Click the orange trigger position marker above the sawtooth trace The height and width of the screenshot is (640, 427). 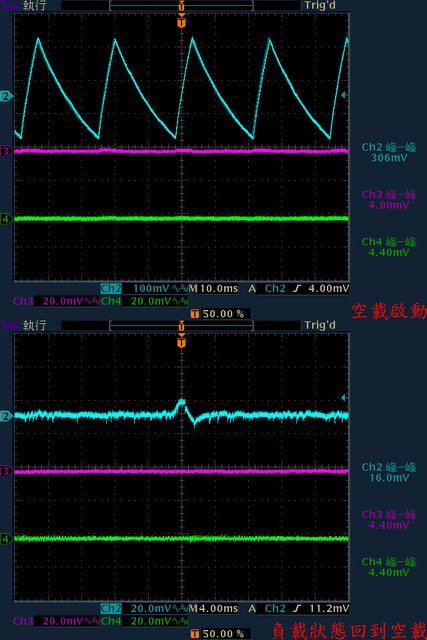[x=182, y=21]
